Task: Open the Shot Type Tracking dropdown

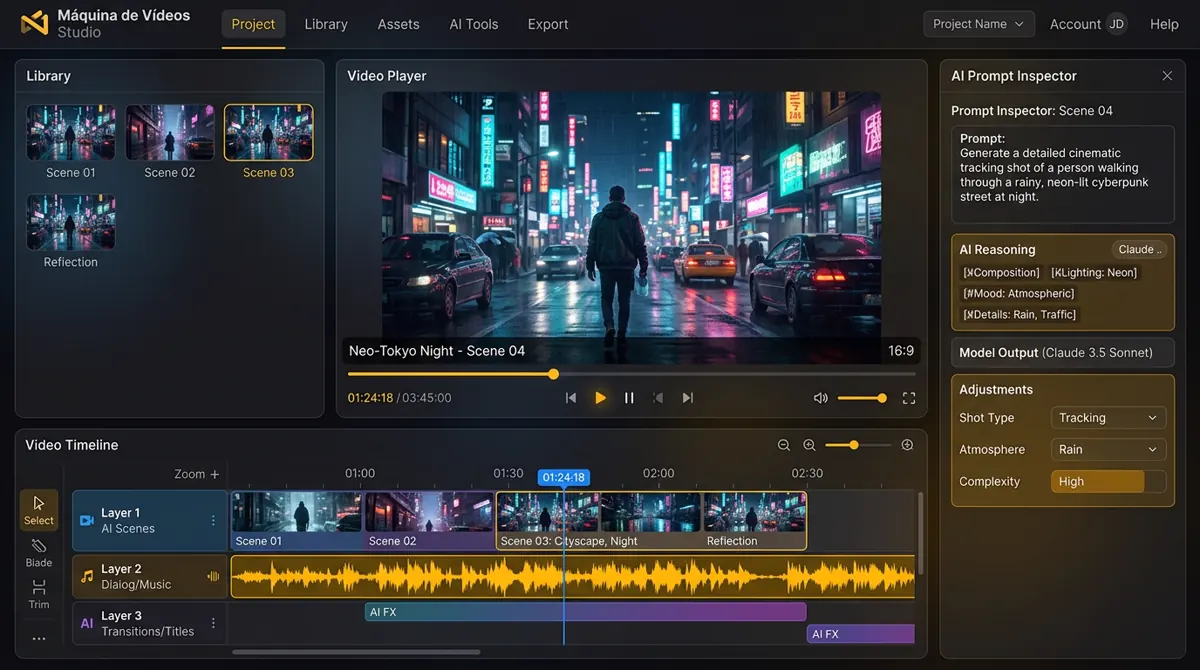Action: [1109, 418]
